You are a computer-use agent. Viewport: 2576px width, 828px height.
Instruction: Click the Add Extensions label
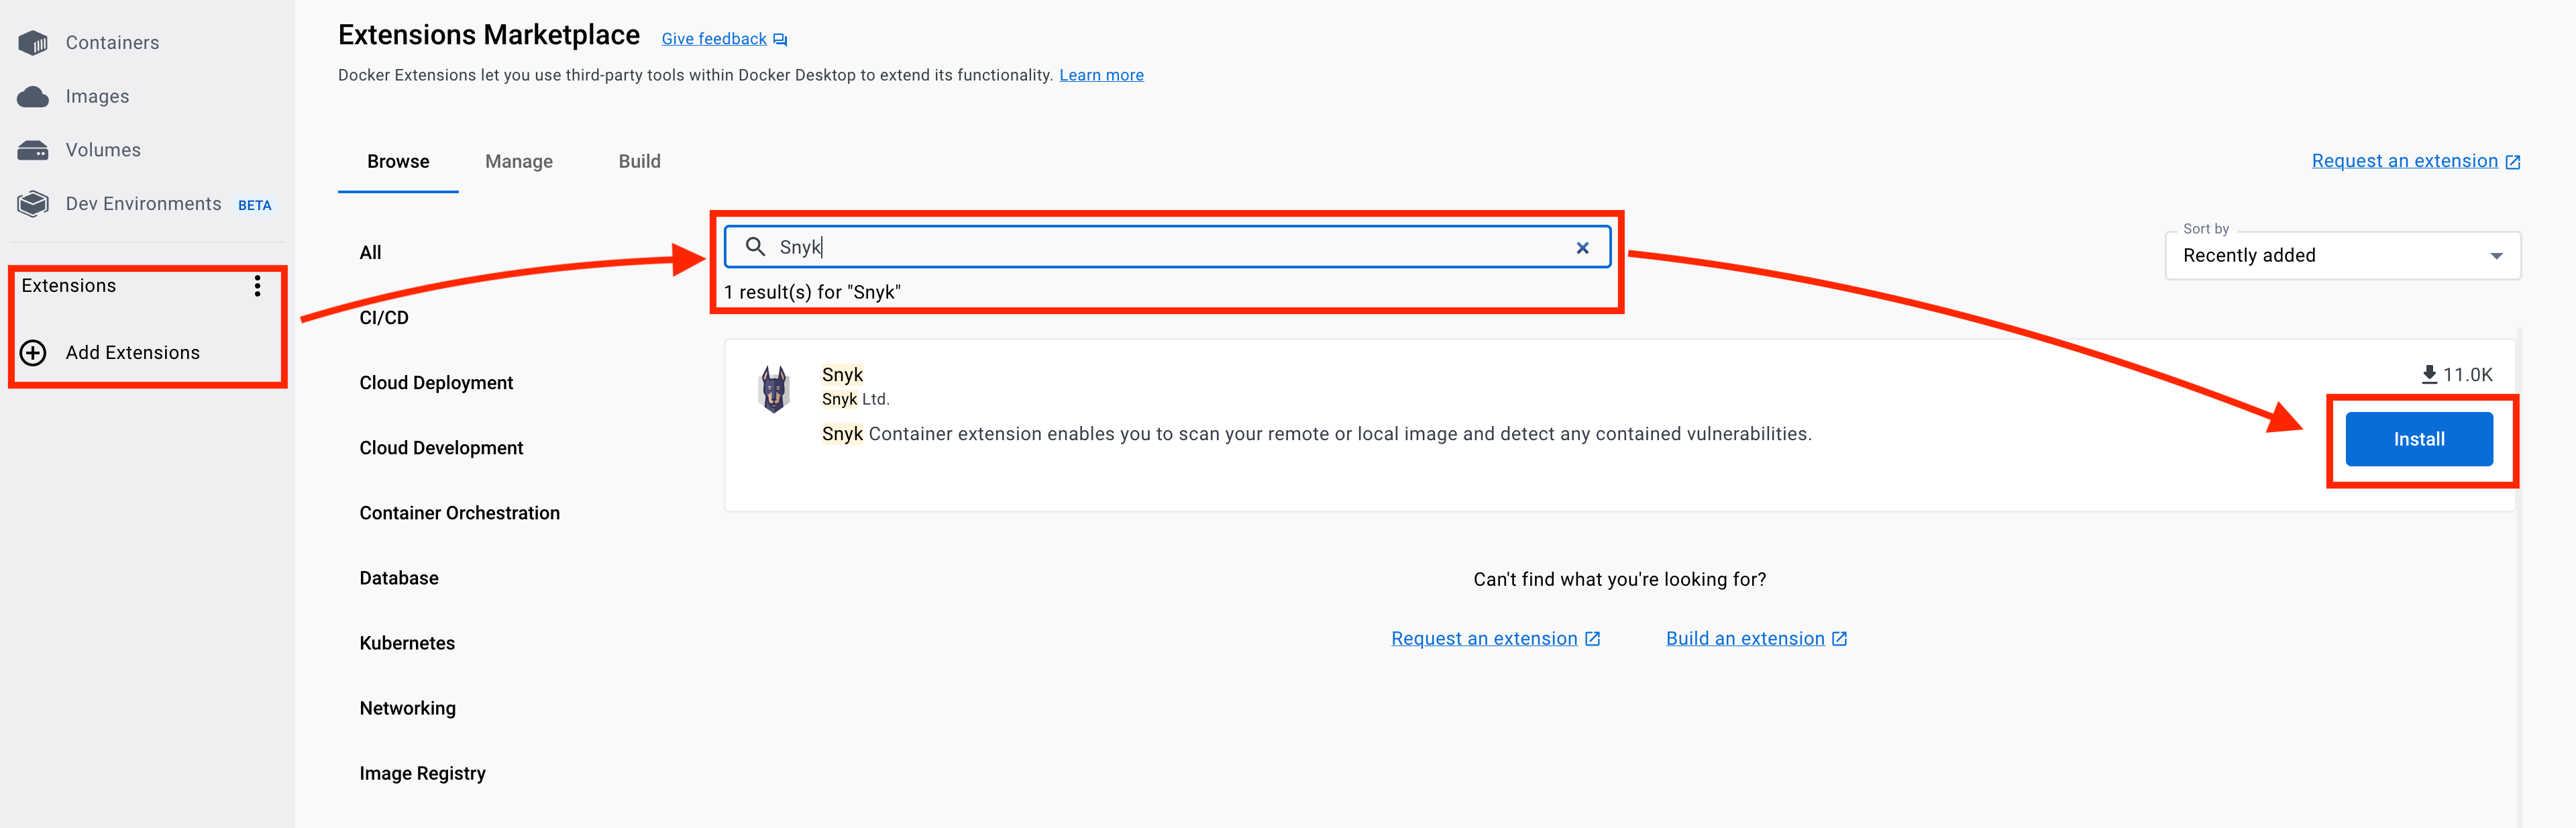[132, 352]
